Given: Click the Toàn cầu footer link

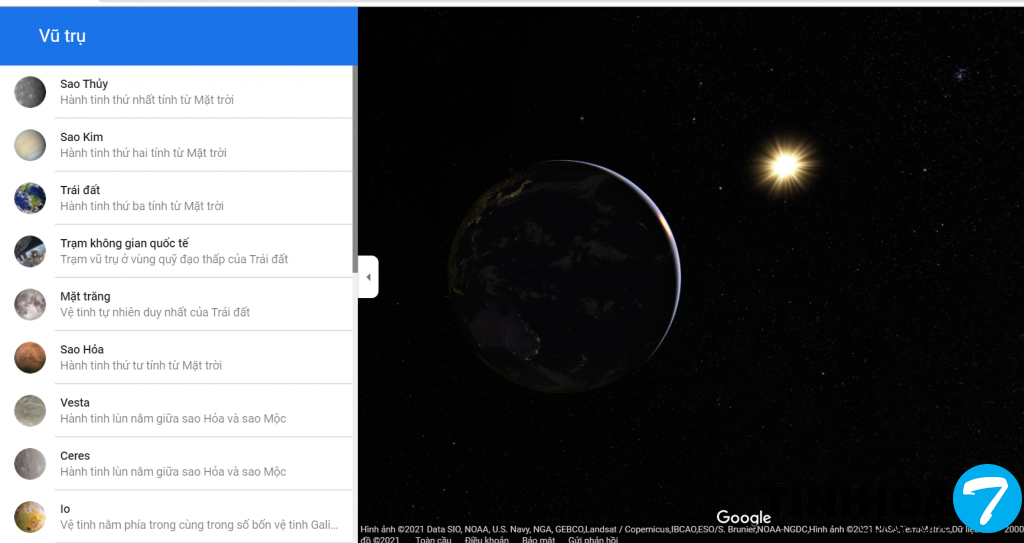Looking at the screenshot, I should click(x=433, y=540).
